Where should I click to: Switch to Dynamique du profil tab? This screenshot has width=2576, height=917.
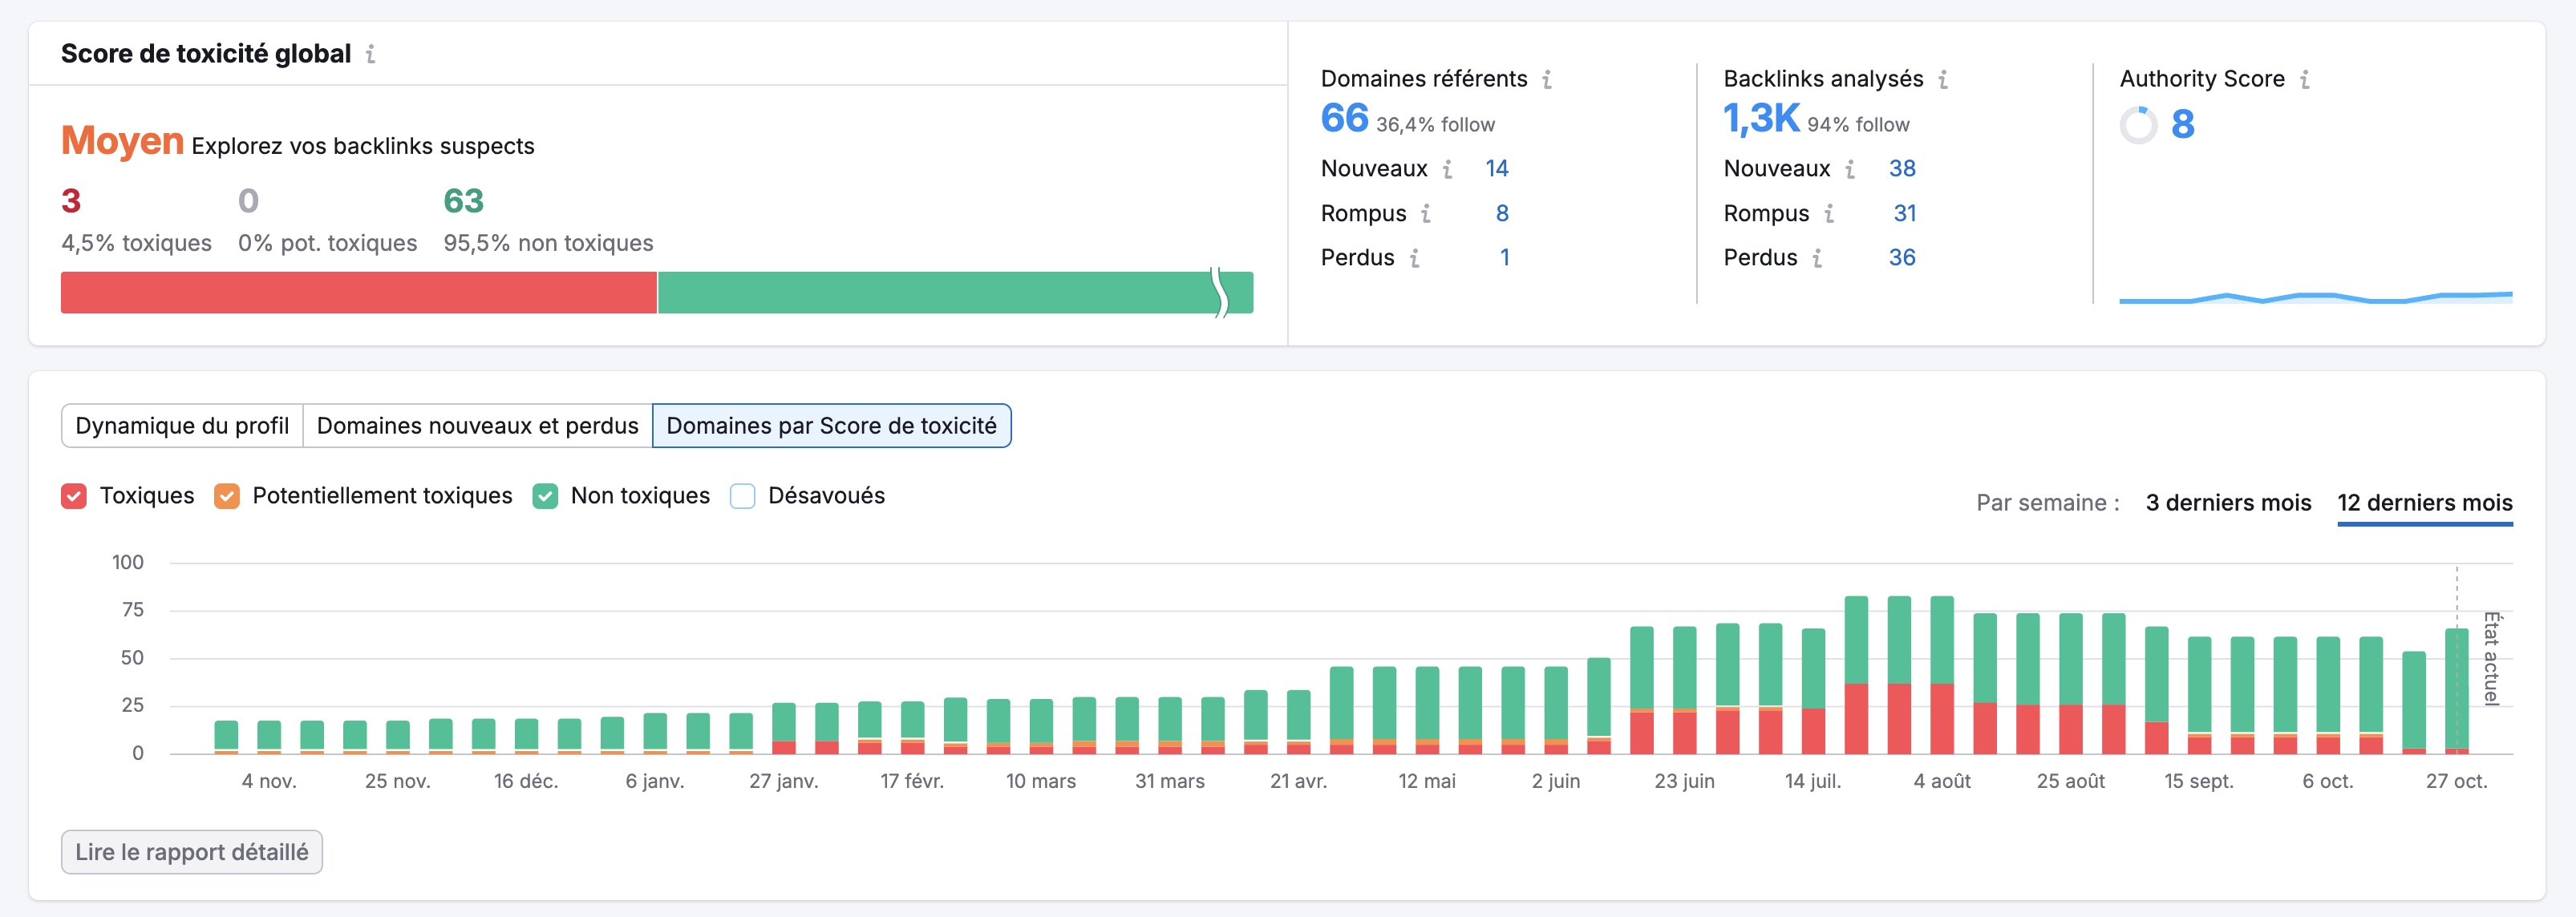pos(182,426)
